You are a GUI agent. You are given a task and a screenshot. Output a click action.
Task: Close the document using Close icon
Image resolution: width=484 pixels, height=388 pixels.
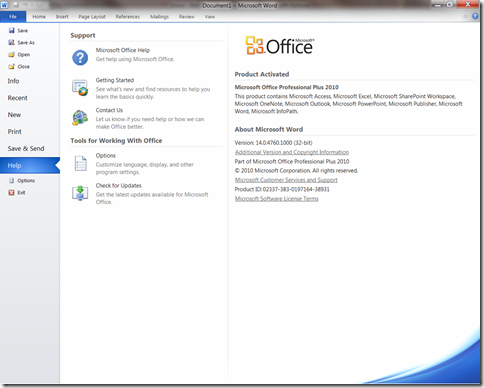(12, 67)
